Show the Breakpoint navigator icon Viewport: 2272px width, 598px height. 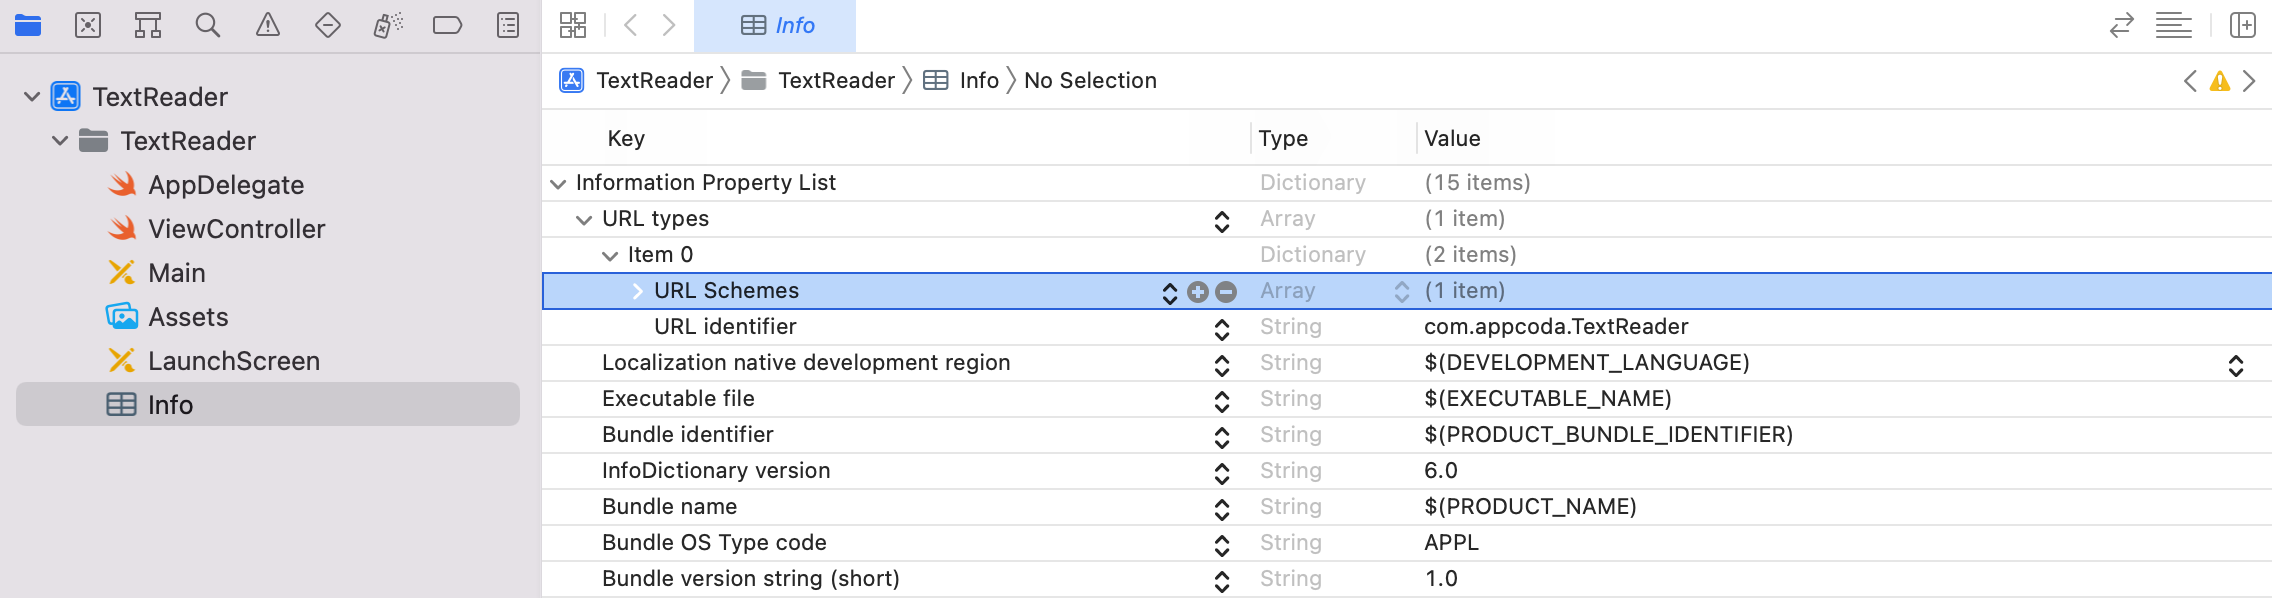[447, 25]
